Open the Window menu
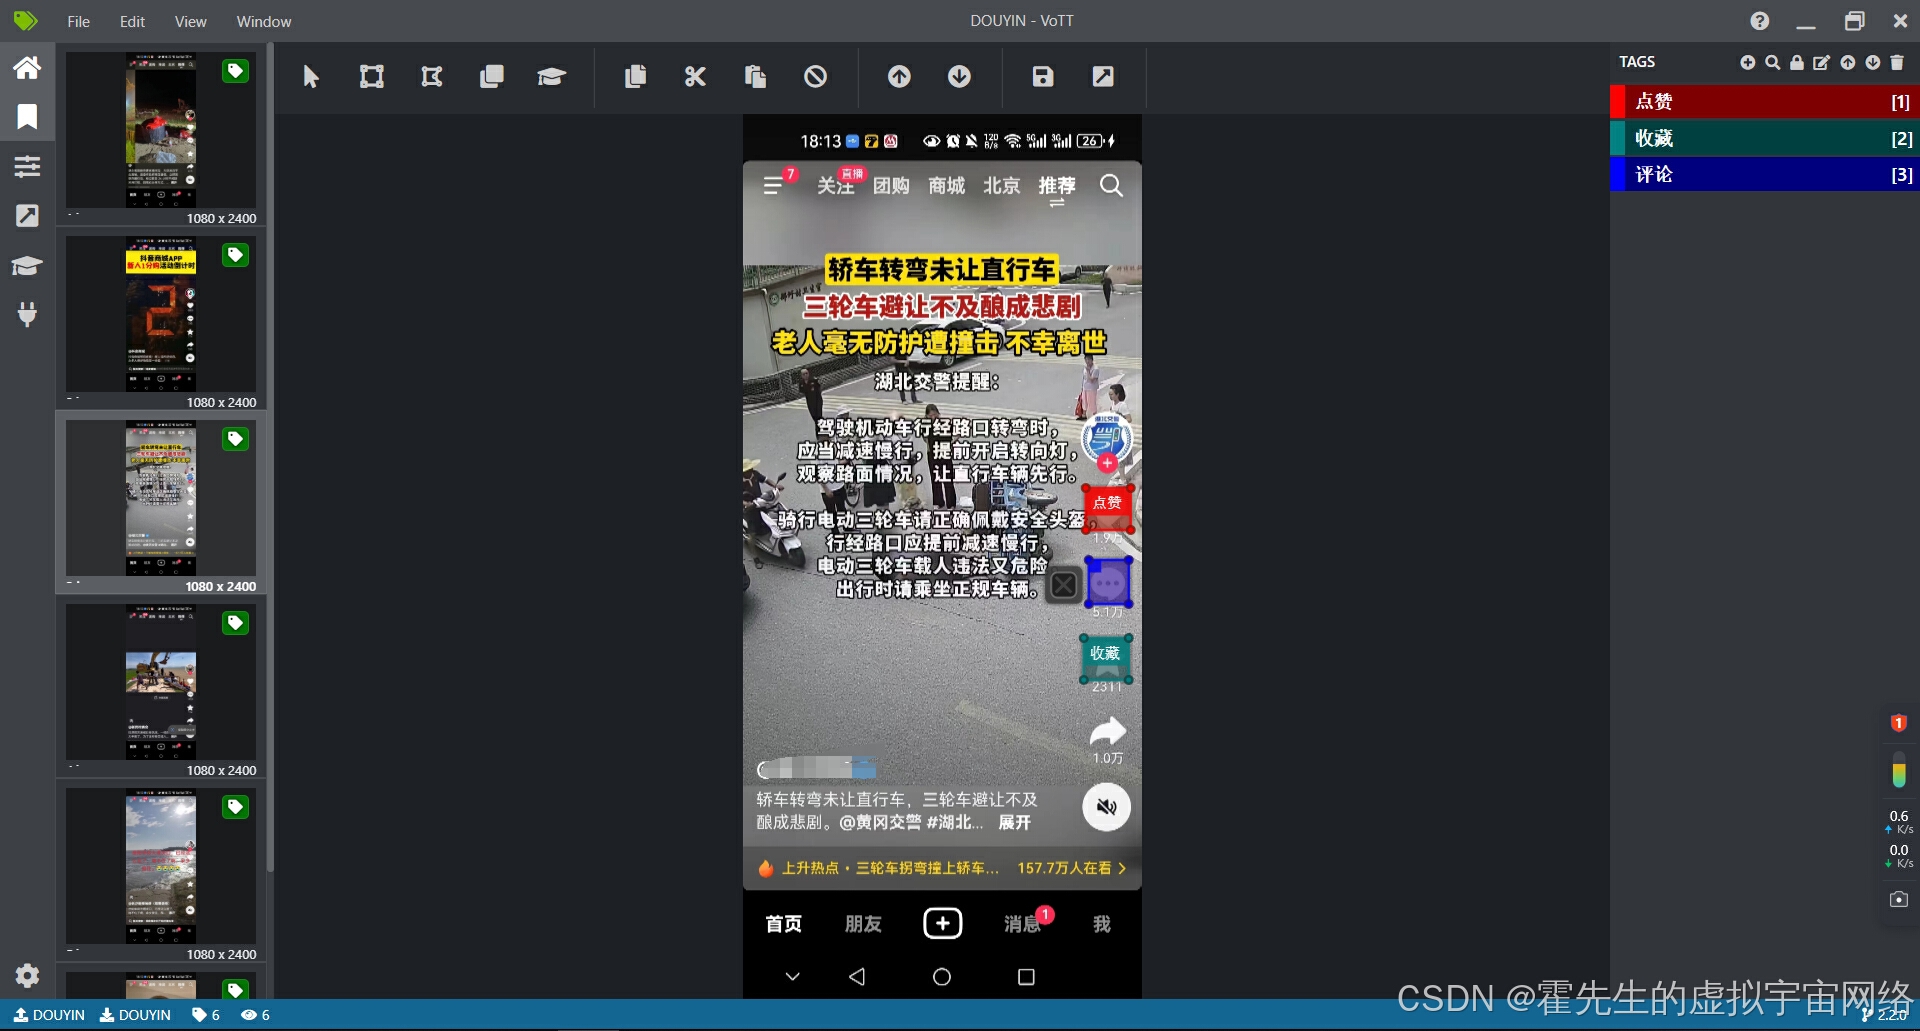 tap(264, 21)
